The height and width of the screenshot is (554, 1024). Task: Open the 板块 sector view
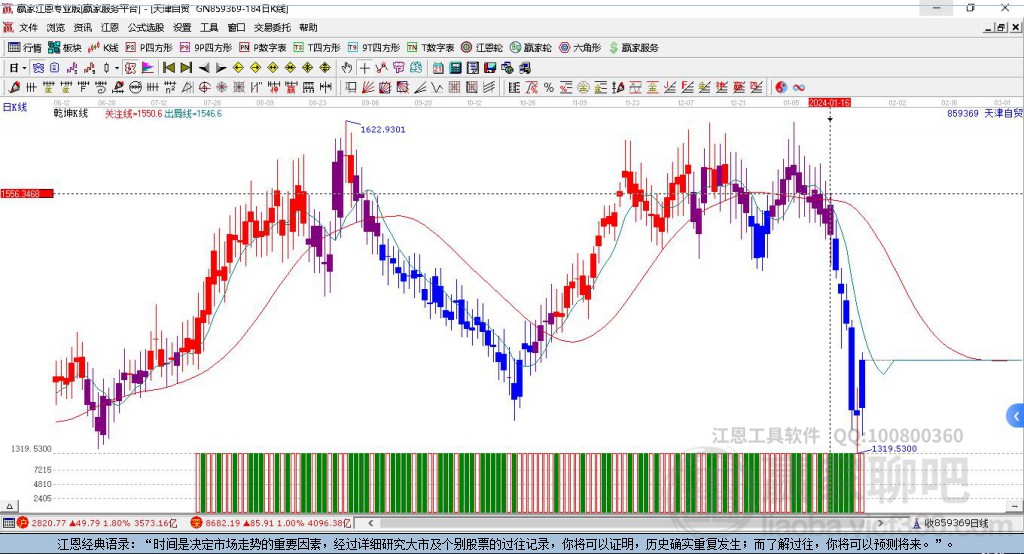[65, 48]
